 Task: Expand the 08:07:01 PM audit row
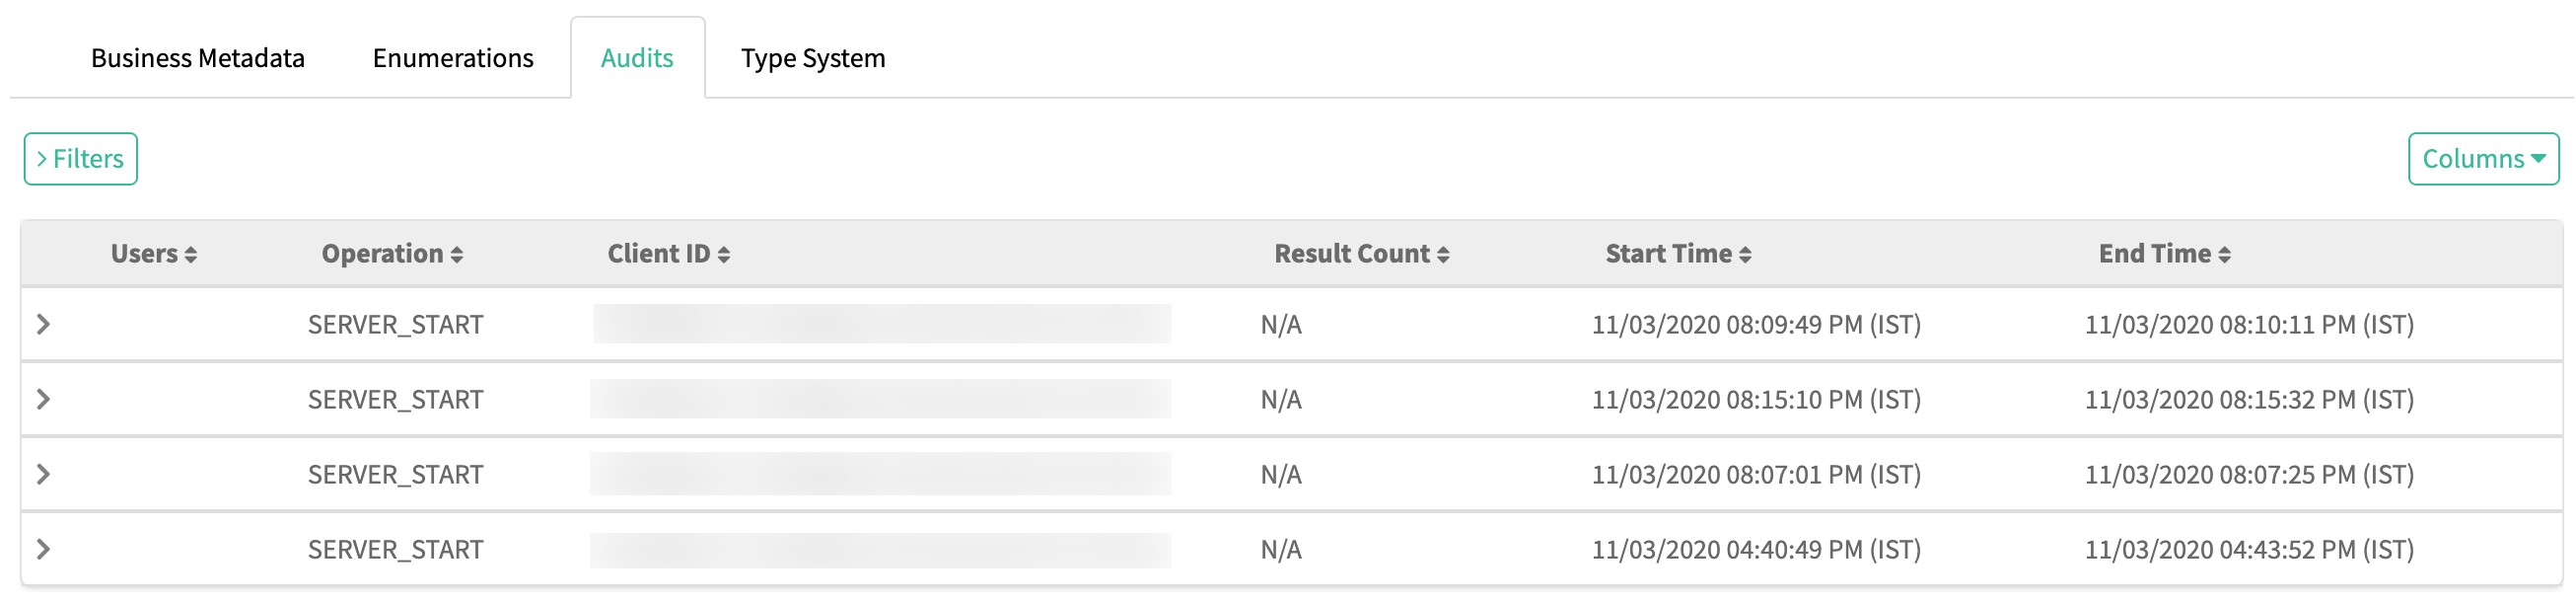pos(43,474)
